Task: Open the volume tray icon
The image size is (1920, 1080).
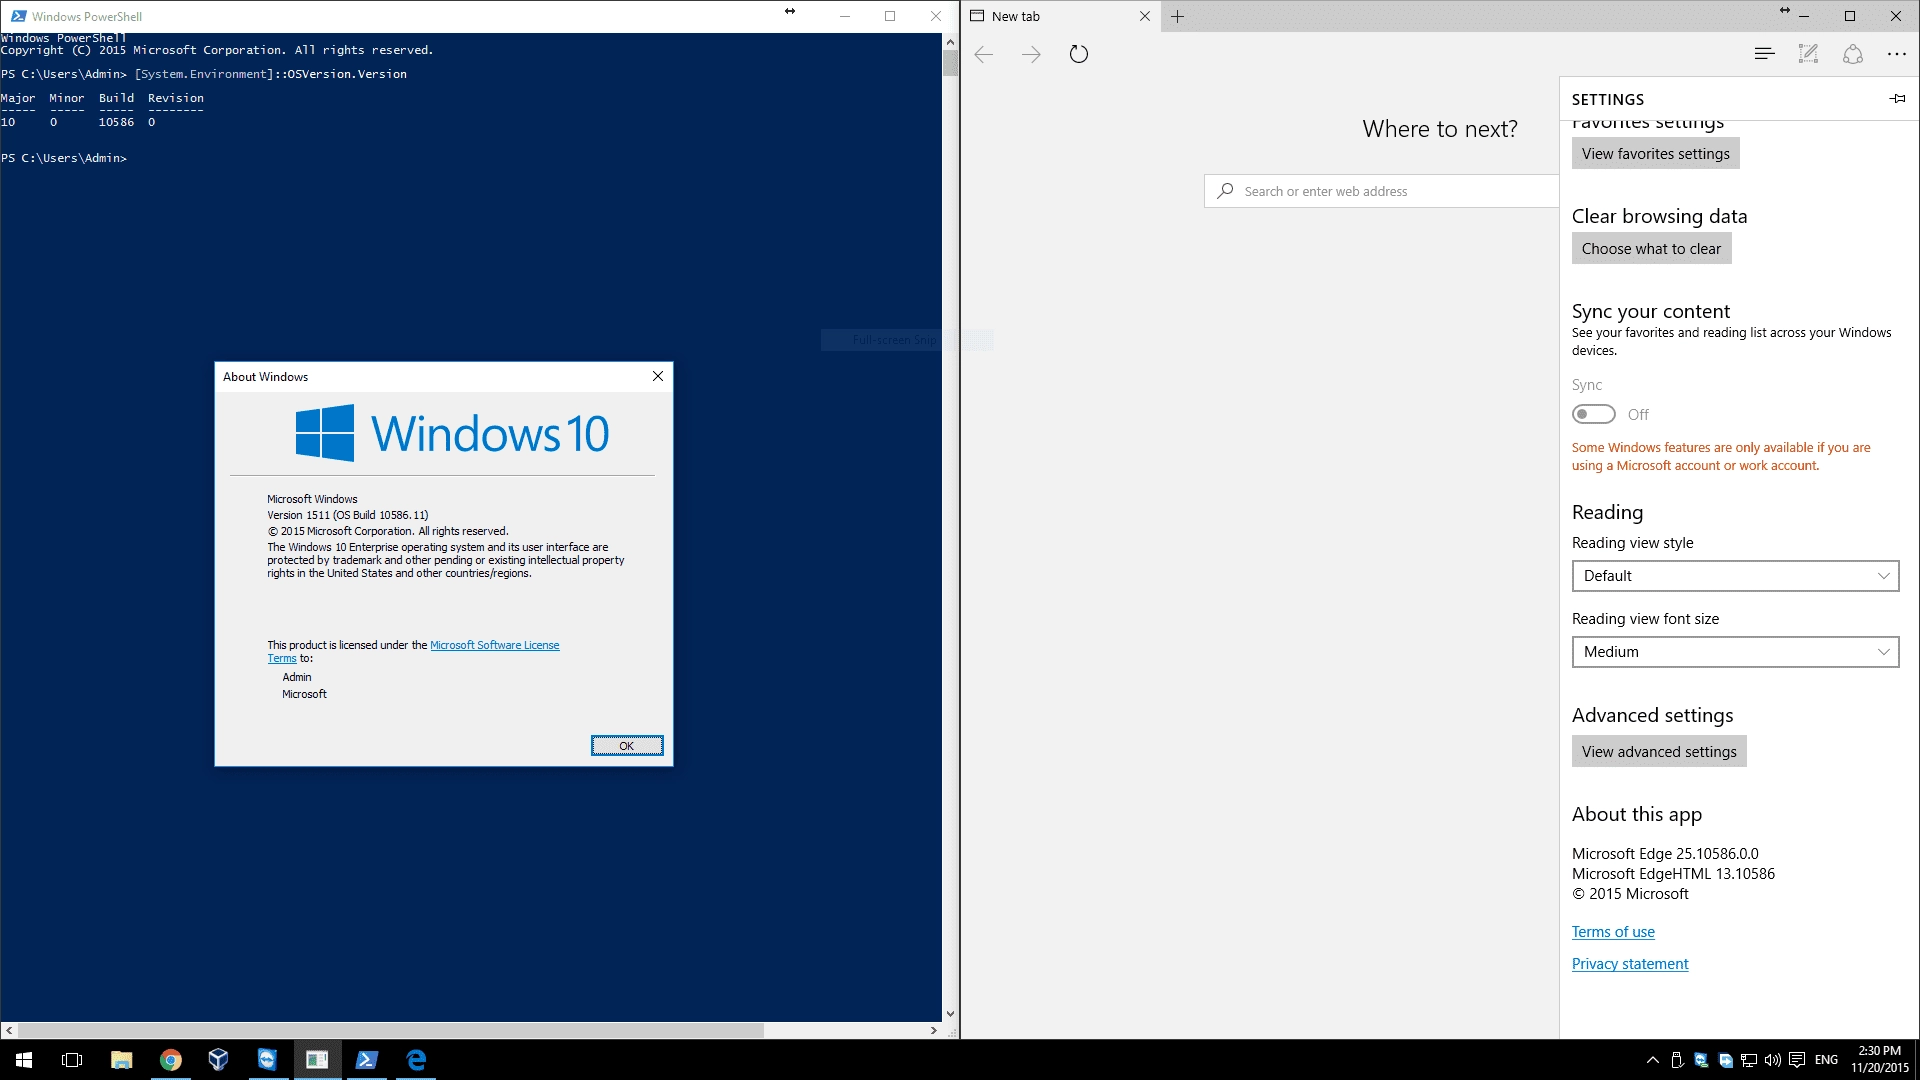Action: pyautogui.click(x=1773, y=1060)
